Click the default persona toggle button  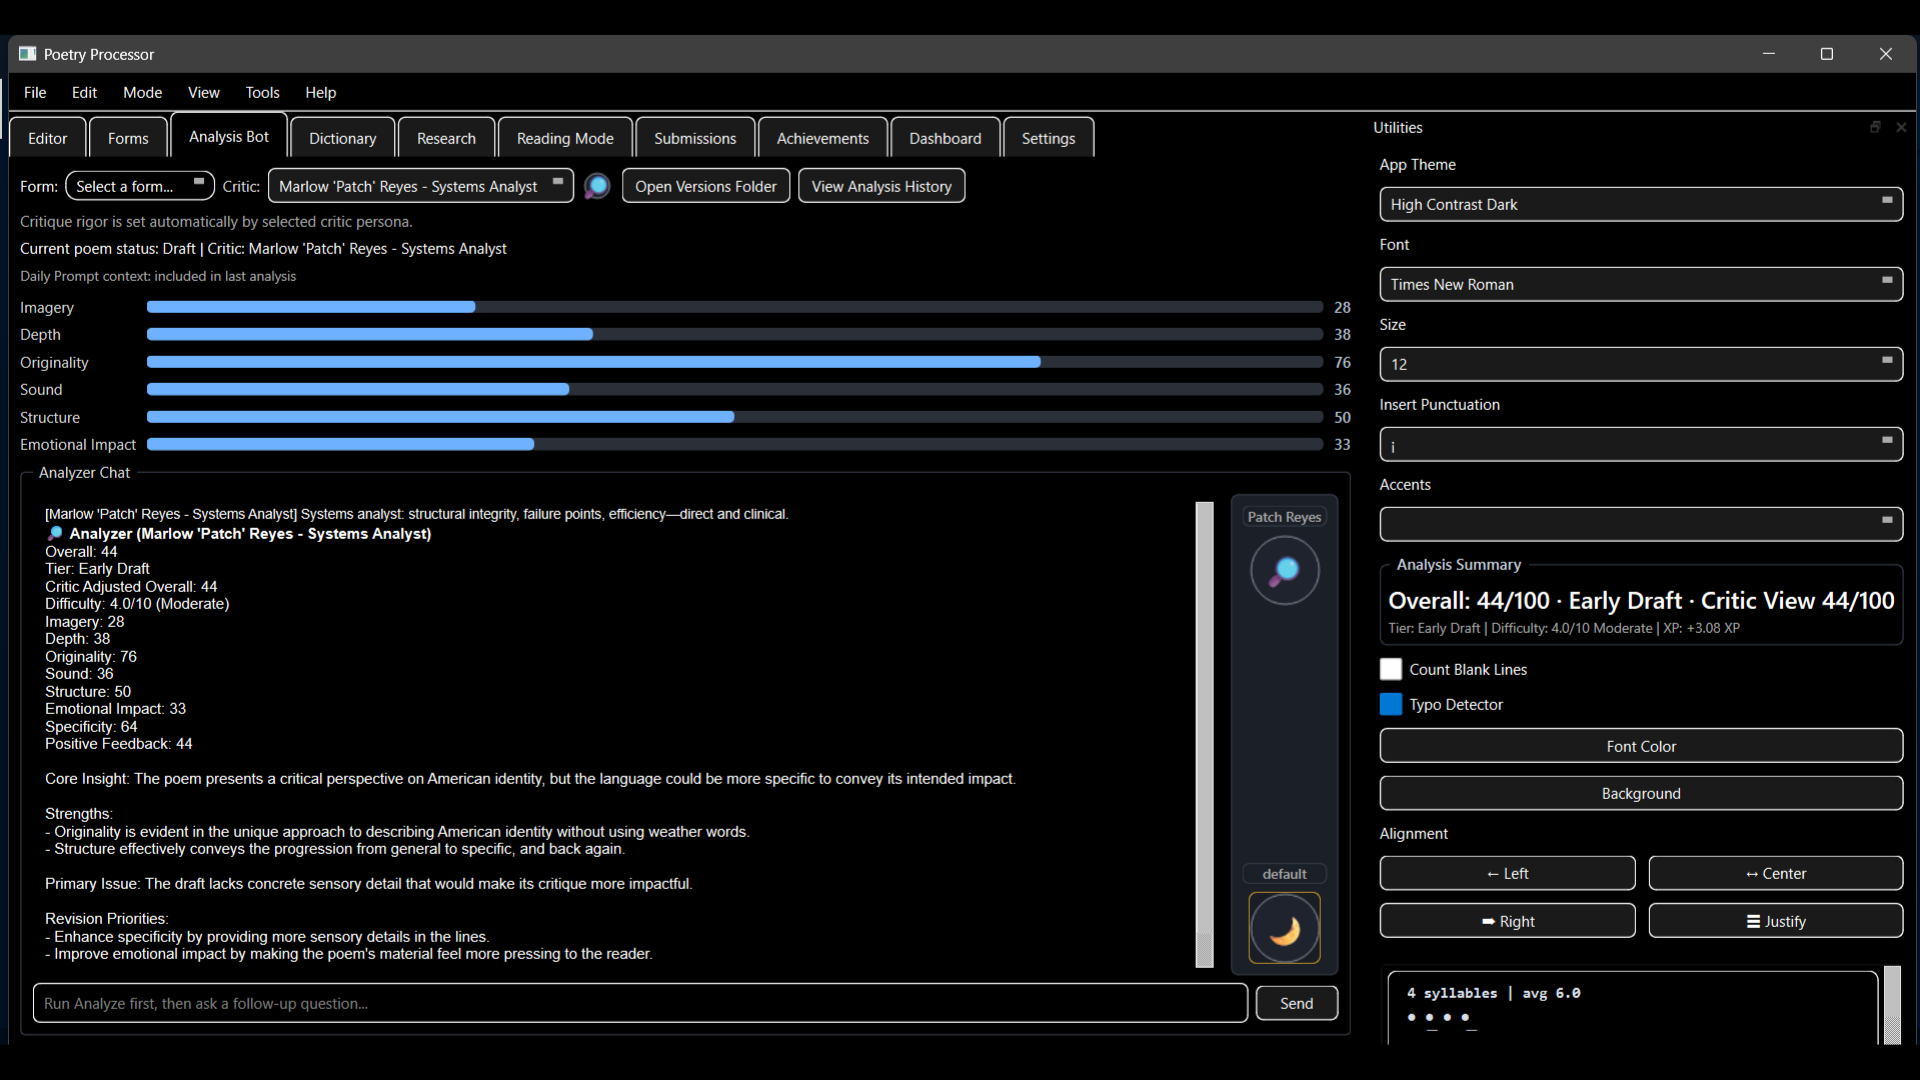coord(1284,873)
